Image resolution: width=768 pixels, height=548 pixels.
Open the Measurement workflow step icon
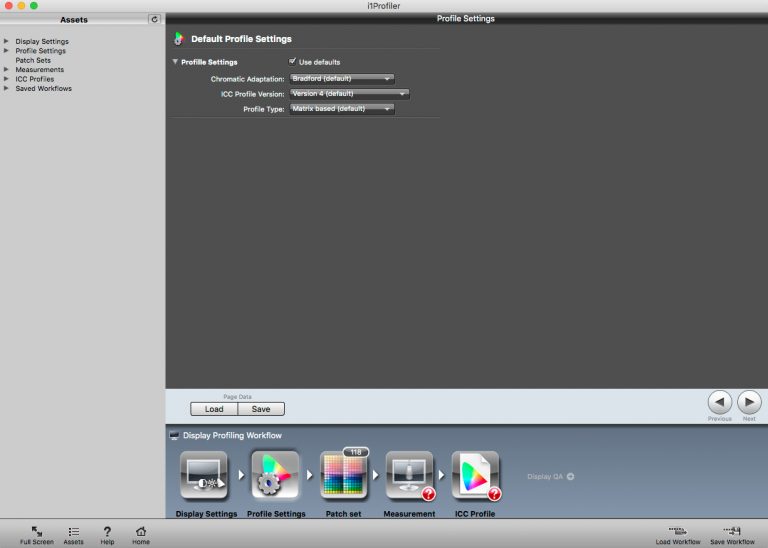(409, 475)
